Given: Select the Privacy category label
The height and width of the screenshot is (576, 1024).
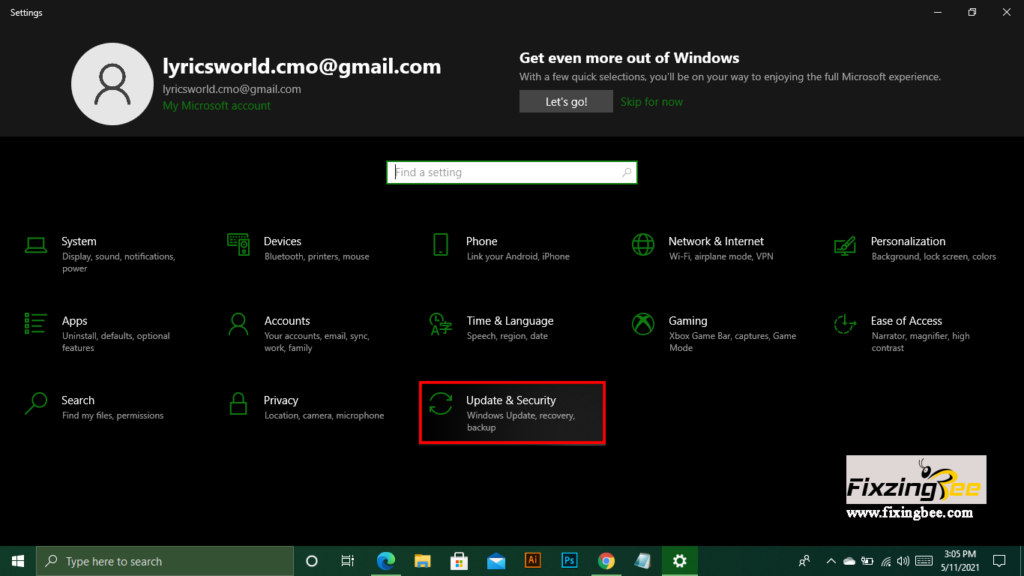Looking at the screenshot, I should pos(281,400).
